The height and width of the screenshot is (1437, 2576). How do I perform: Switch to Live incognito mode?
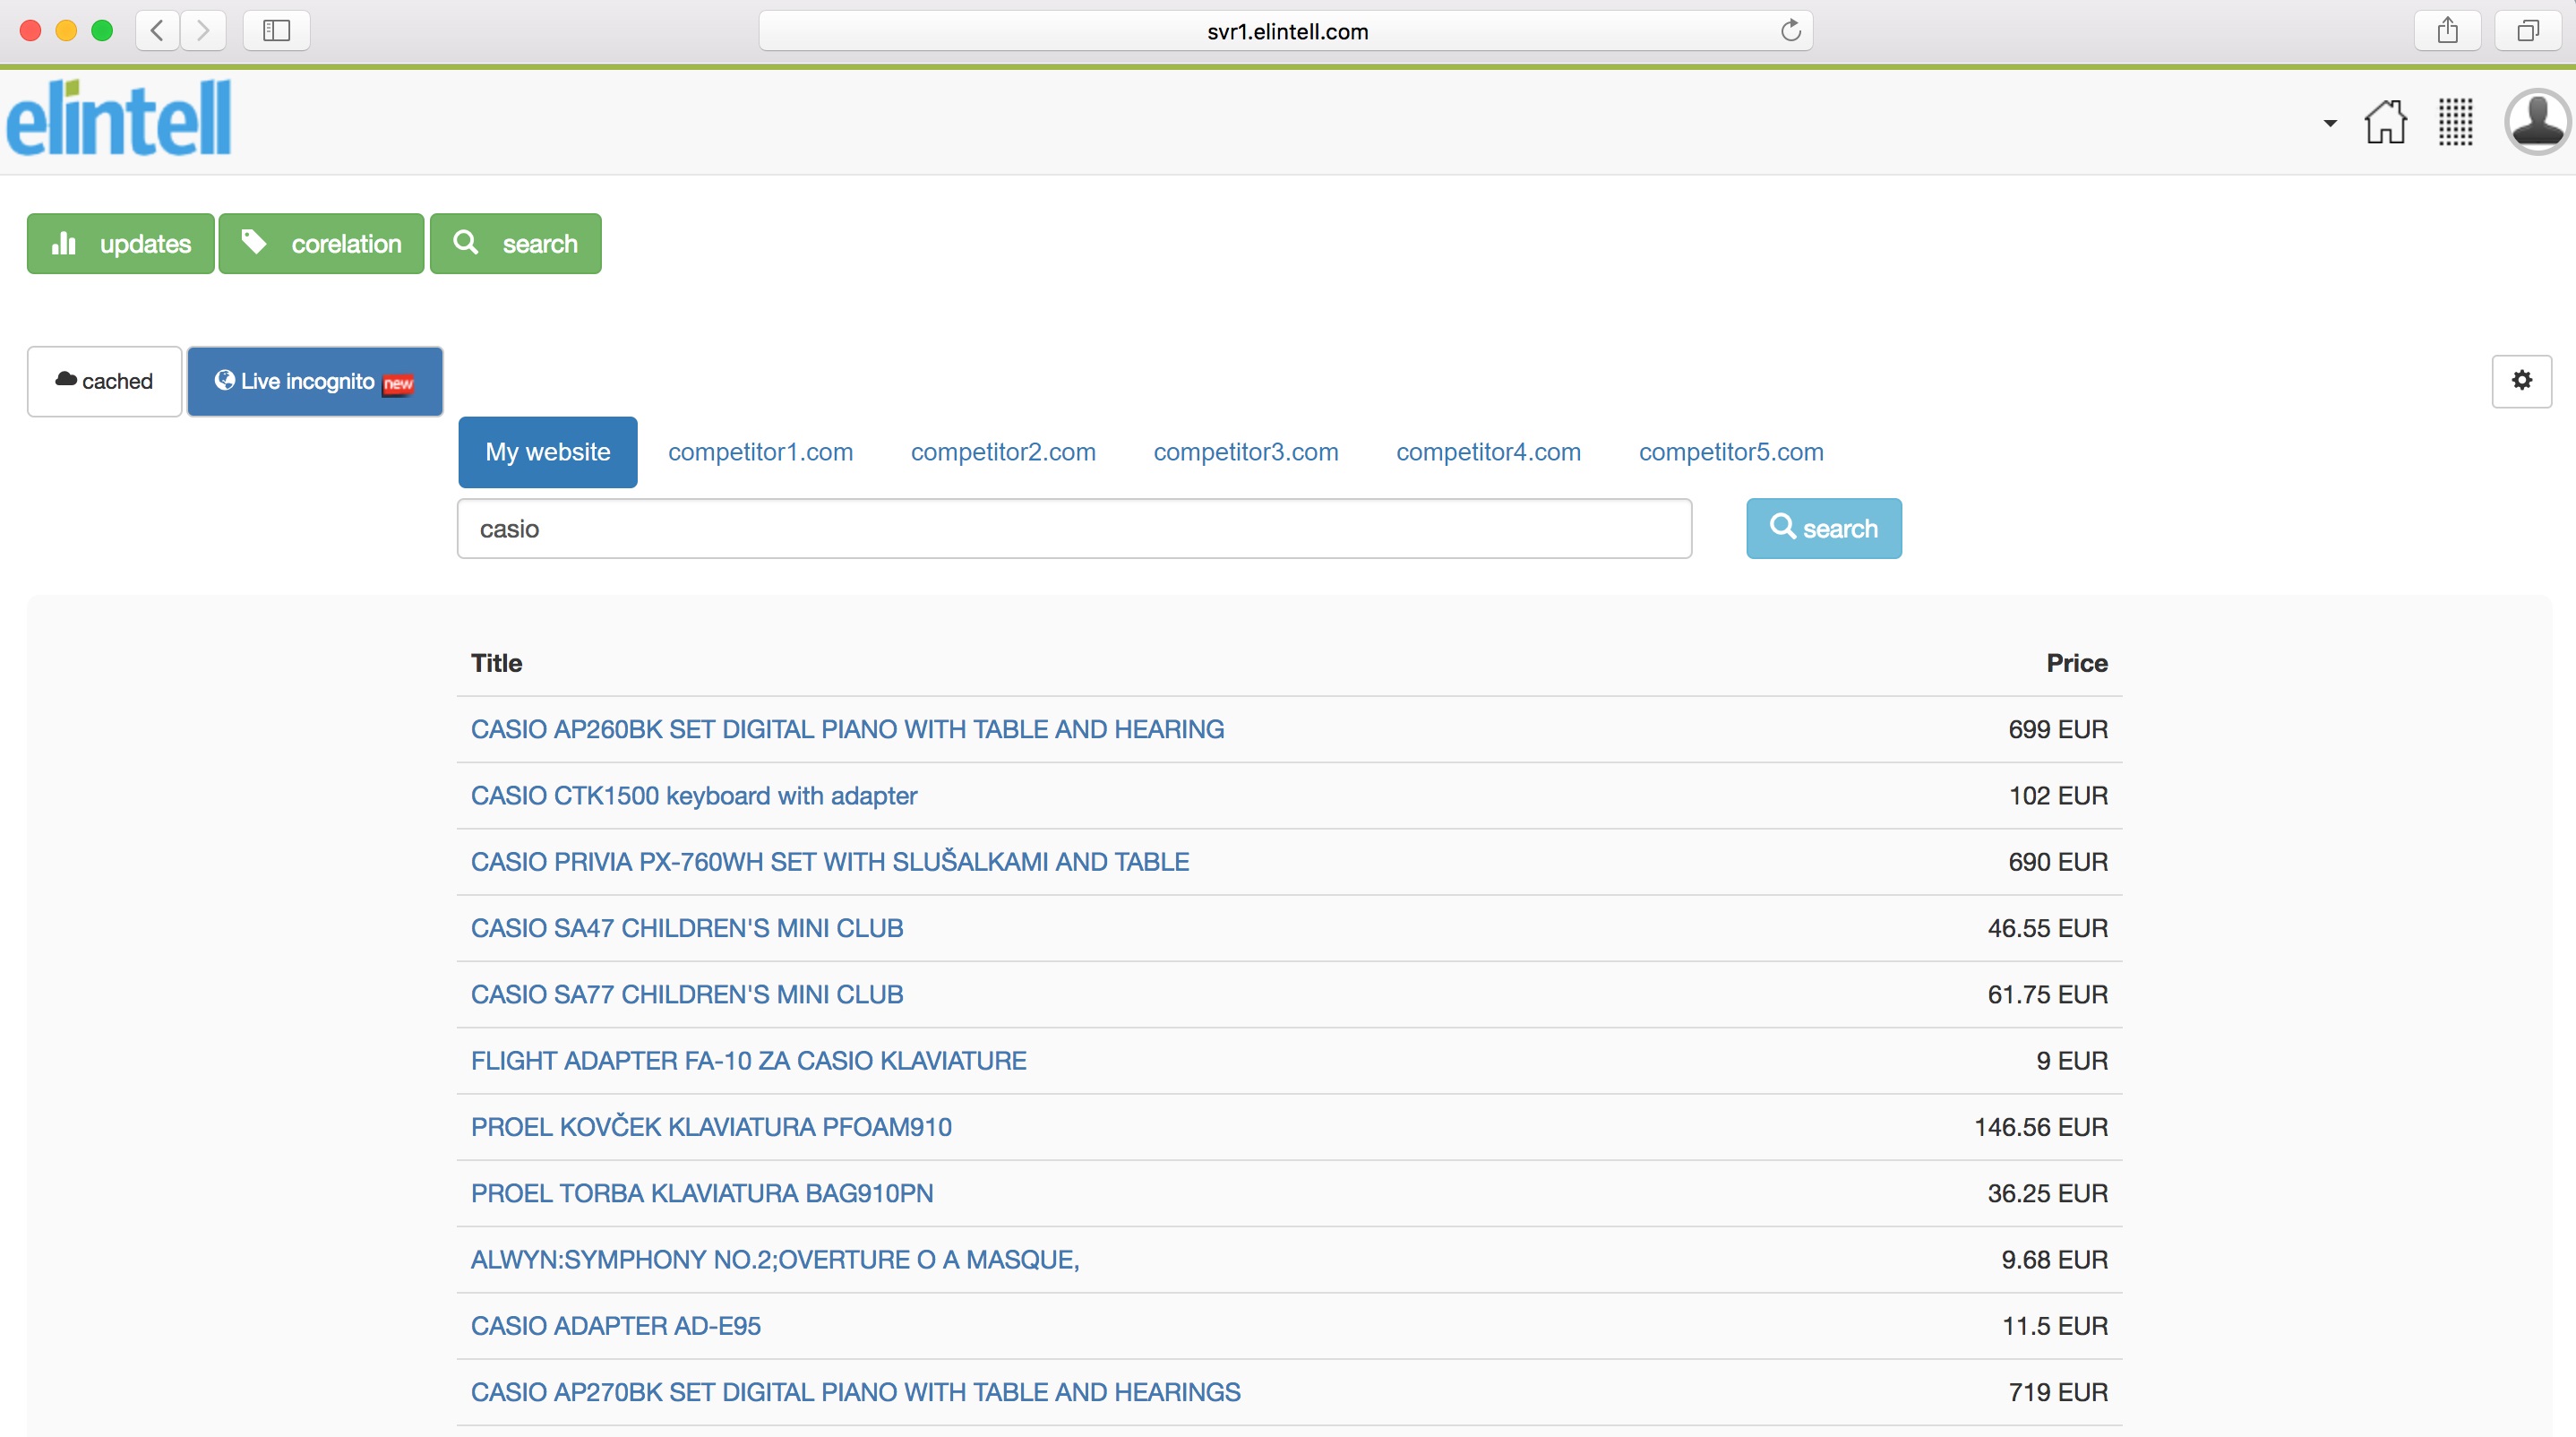315,381
